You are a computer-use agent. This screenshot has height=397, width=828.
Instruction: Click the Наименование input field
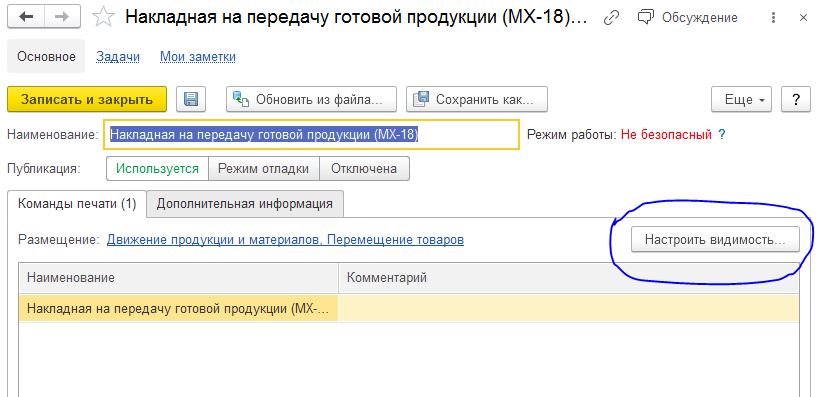point(312,135)
